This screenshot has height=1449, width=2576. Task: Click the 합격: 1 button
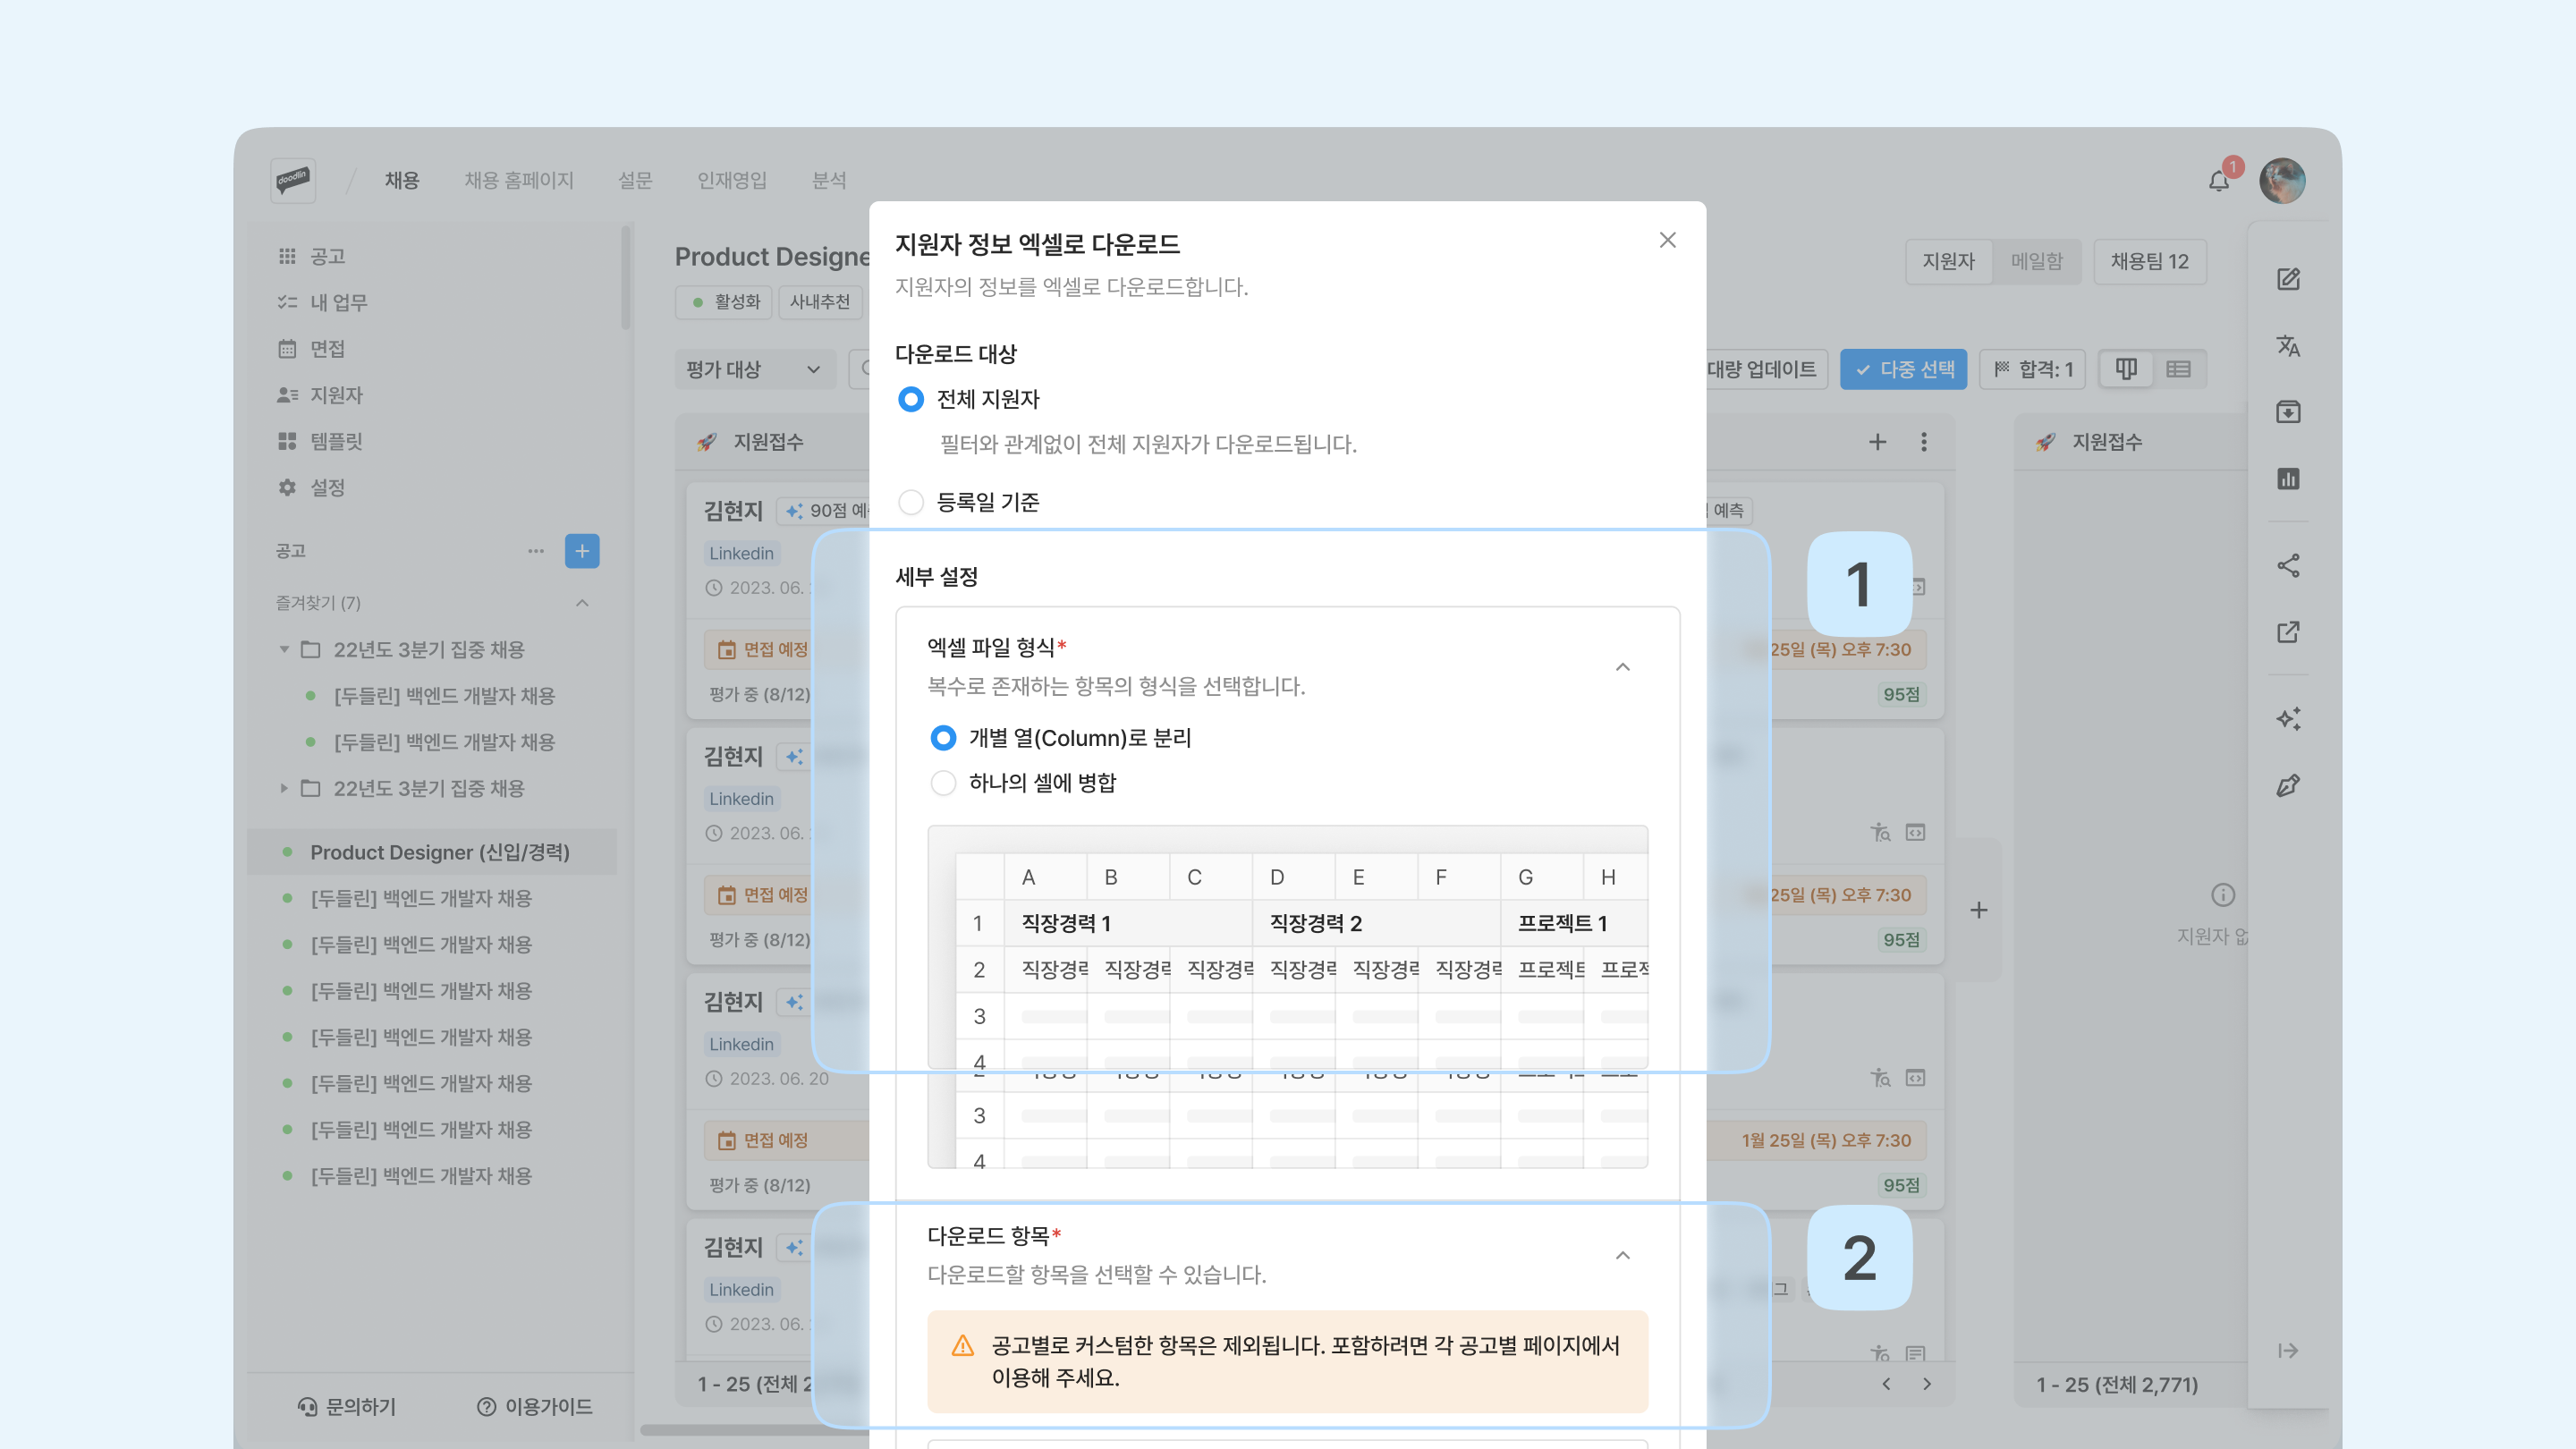pyautogui.click(x=2033, y=369)
